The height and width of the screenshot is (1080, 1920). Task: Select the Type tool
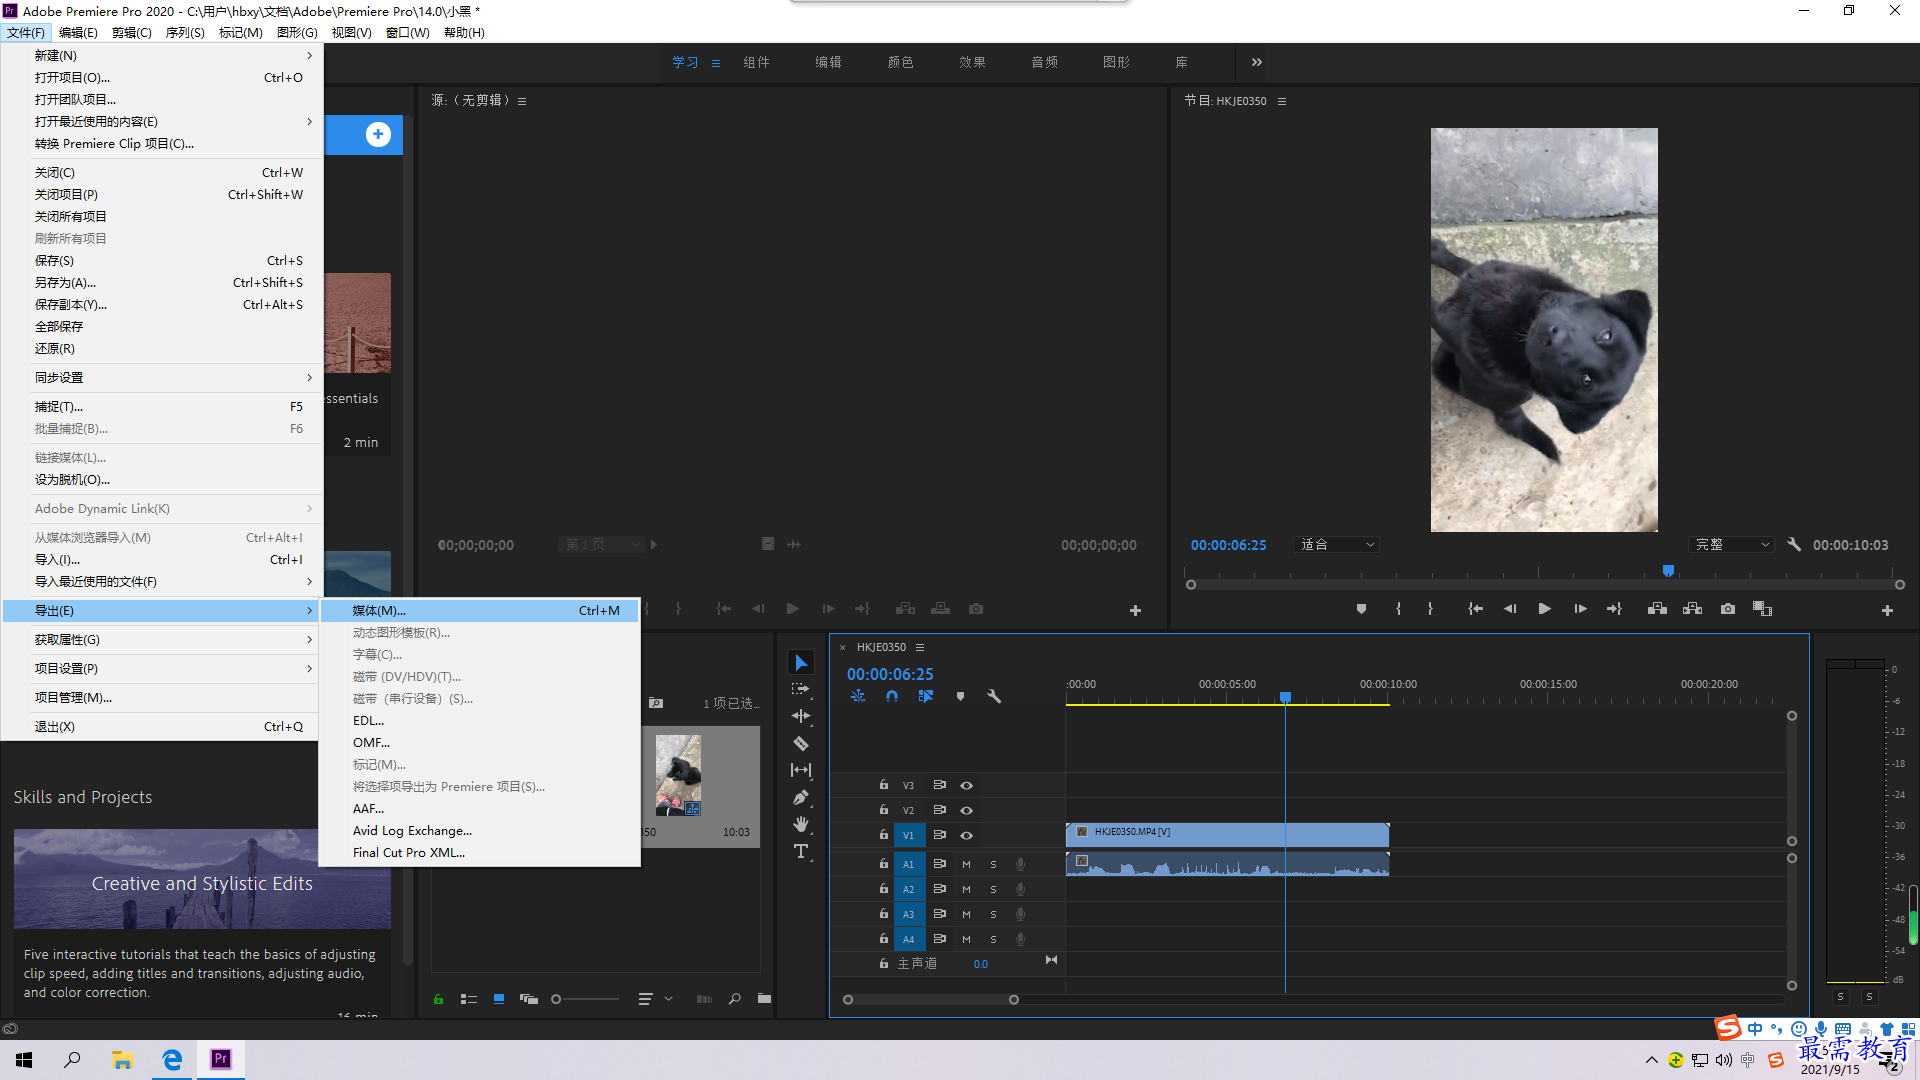(x=801, y=851)
